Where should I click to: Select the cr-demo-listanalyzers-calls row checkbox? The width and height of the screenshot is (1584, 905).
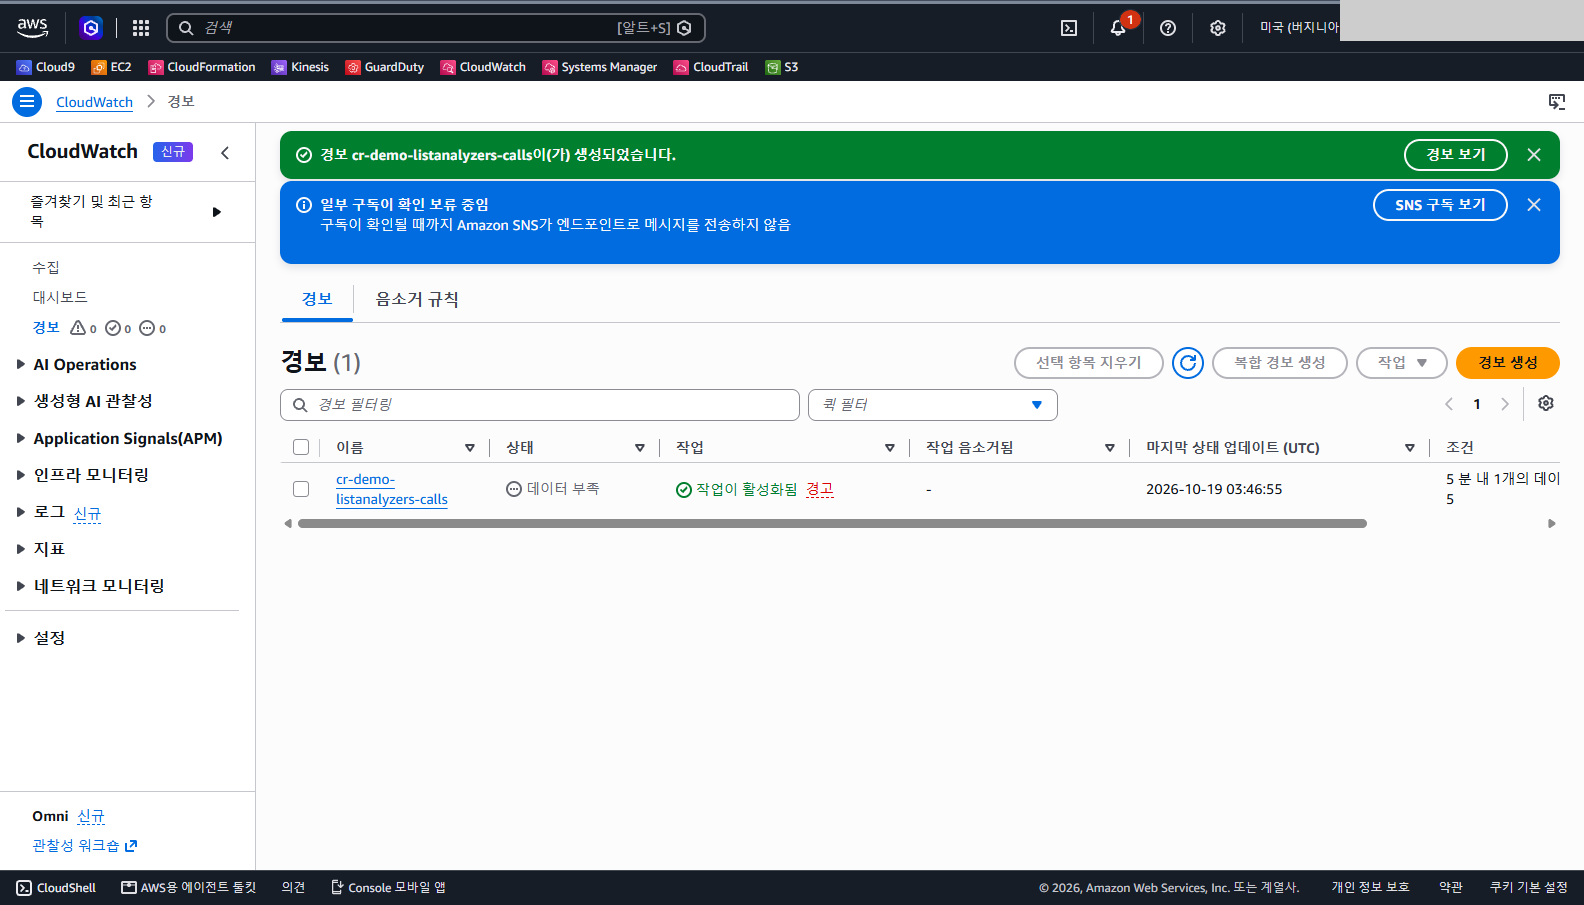[x=301, y=489]
